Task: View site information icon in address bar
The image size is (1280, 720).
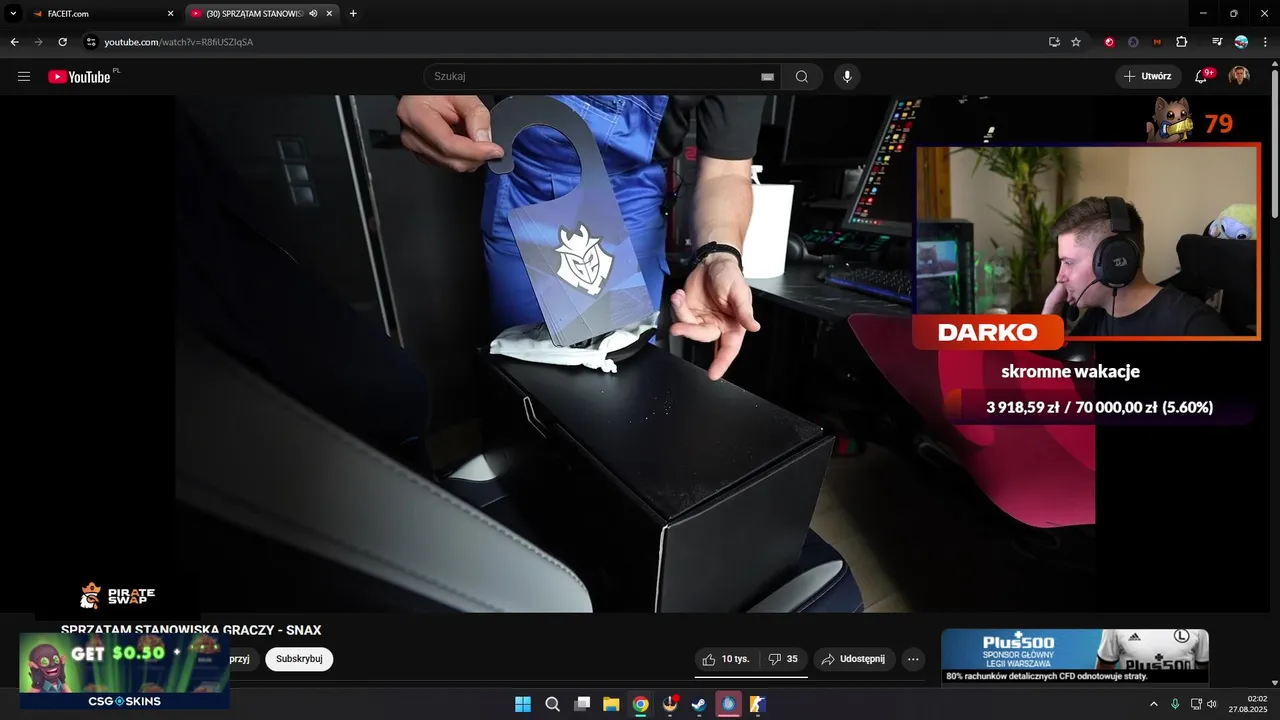Action: [90, 42]
